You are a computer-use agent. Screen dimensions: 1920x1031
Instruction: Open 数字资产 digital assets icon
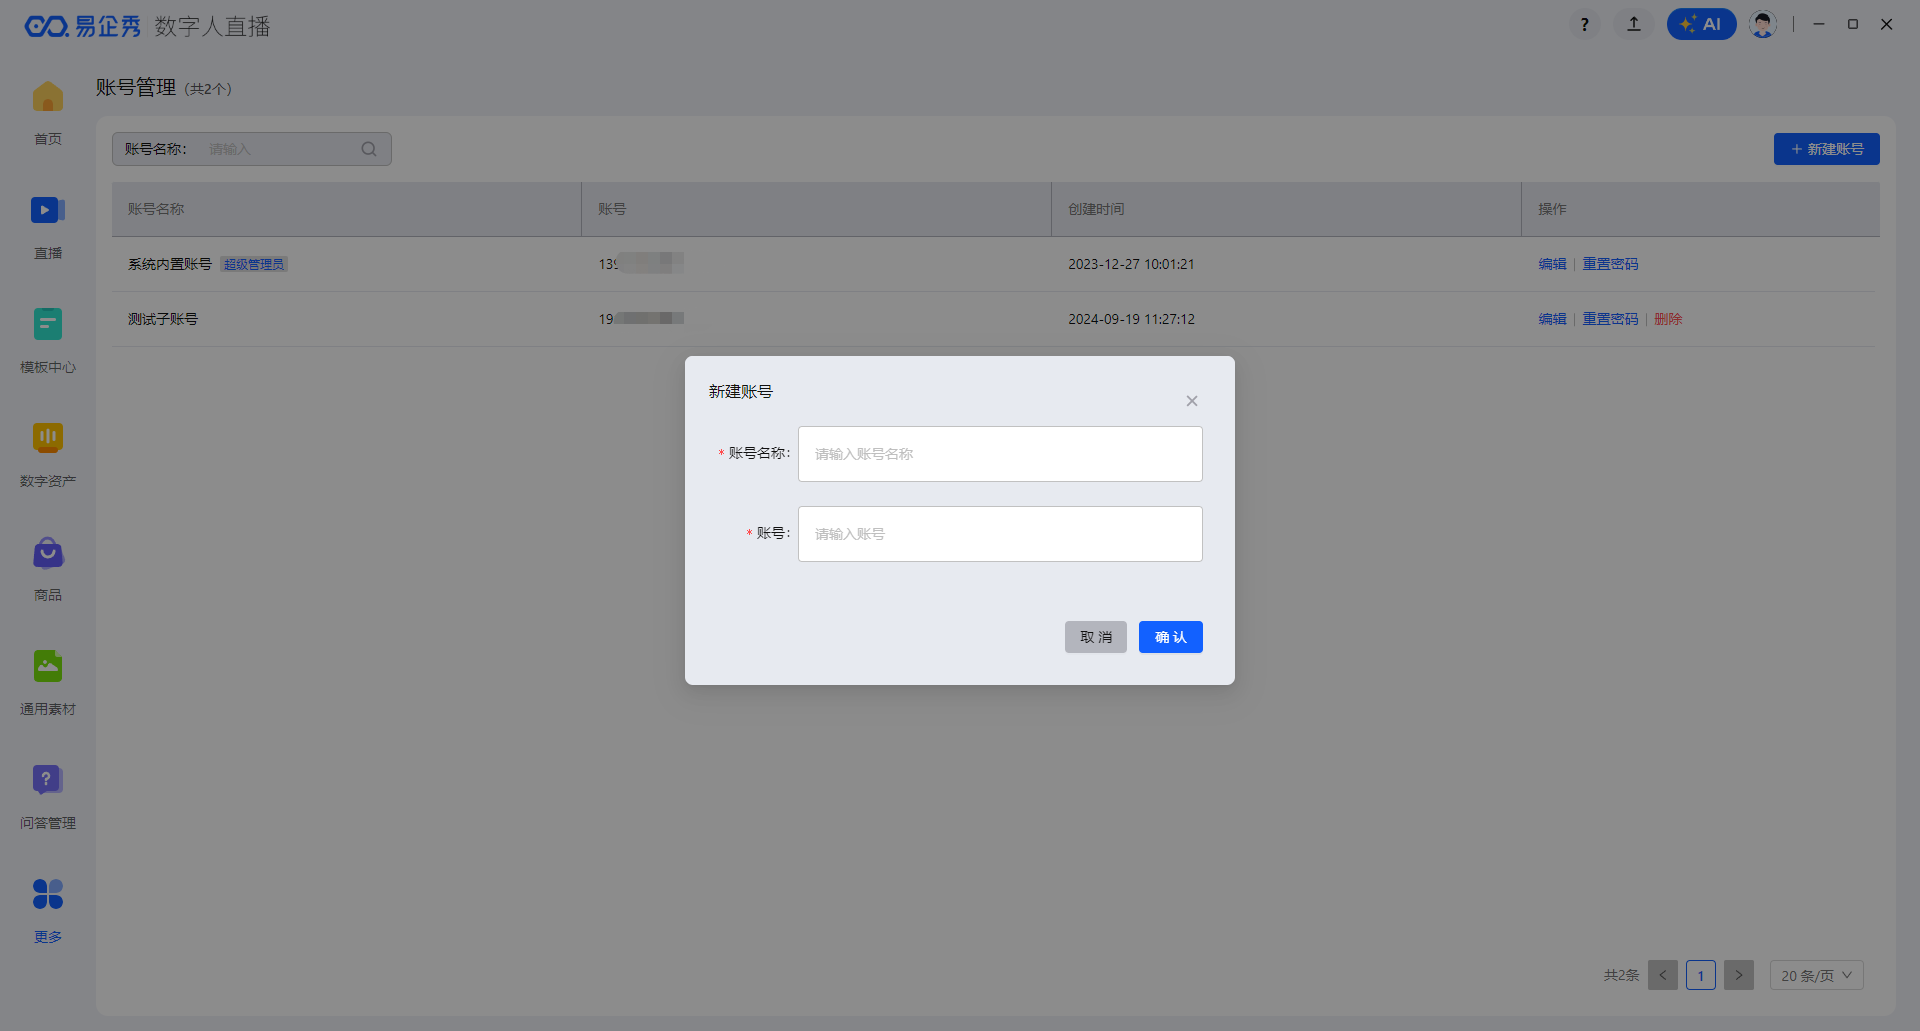pyautogui.click(x=47, y=439)
